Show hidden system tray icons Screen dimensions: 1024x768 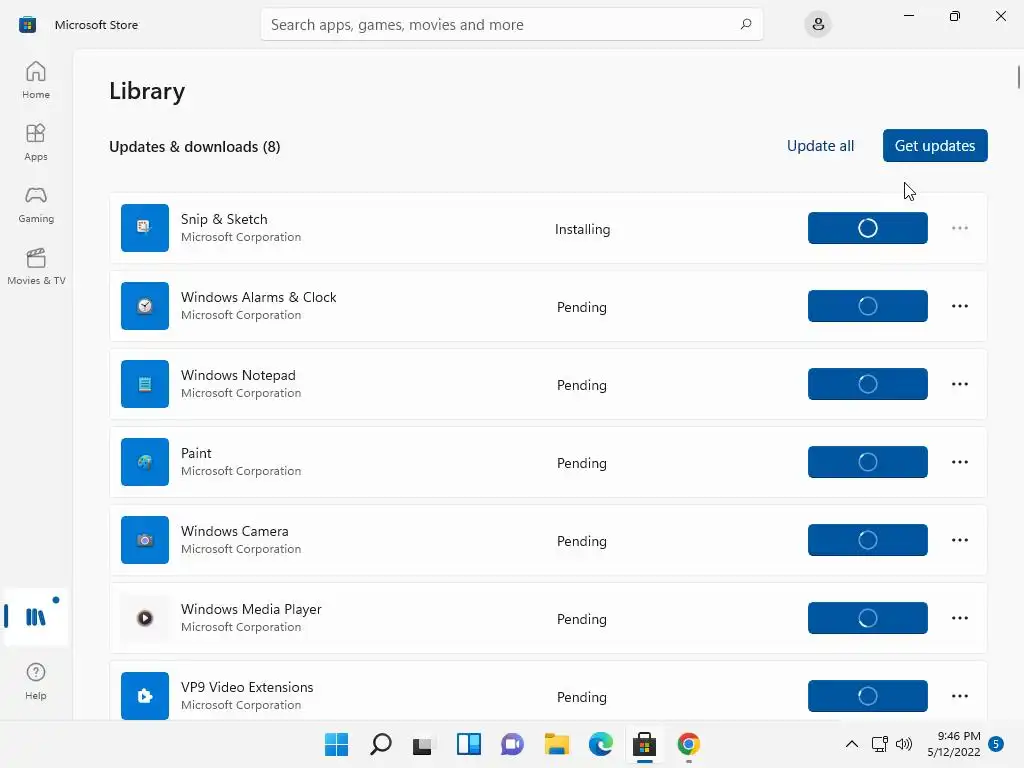coord(852,744)
